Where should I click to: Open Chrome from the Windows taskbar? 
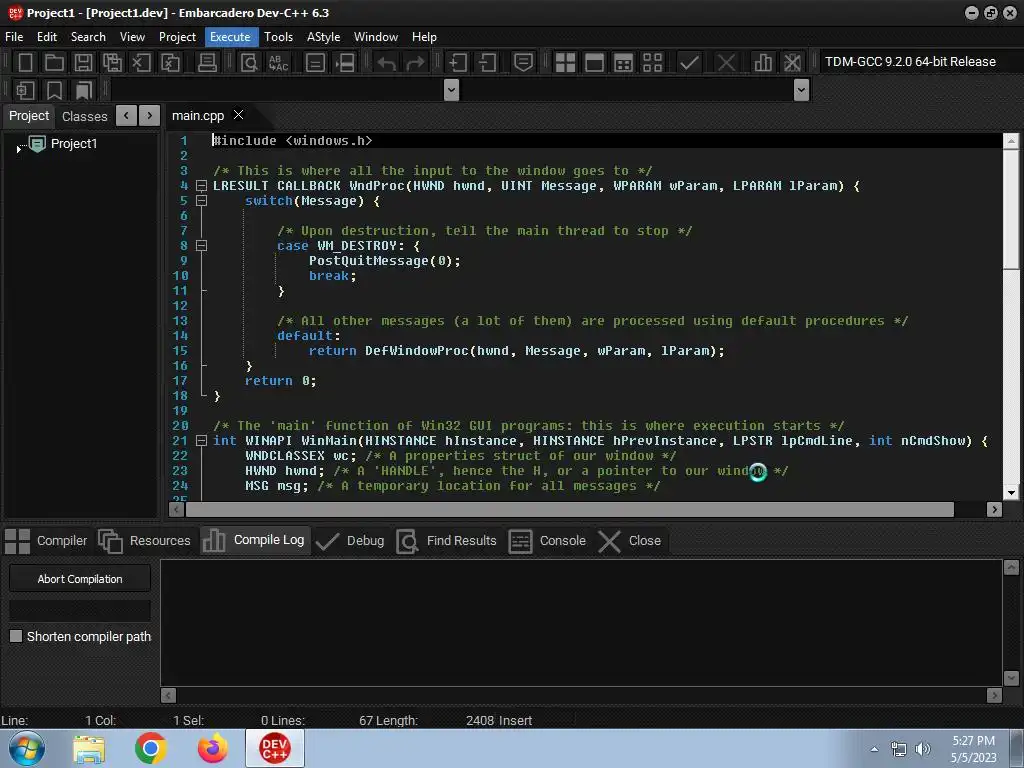(151, 748)
